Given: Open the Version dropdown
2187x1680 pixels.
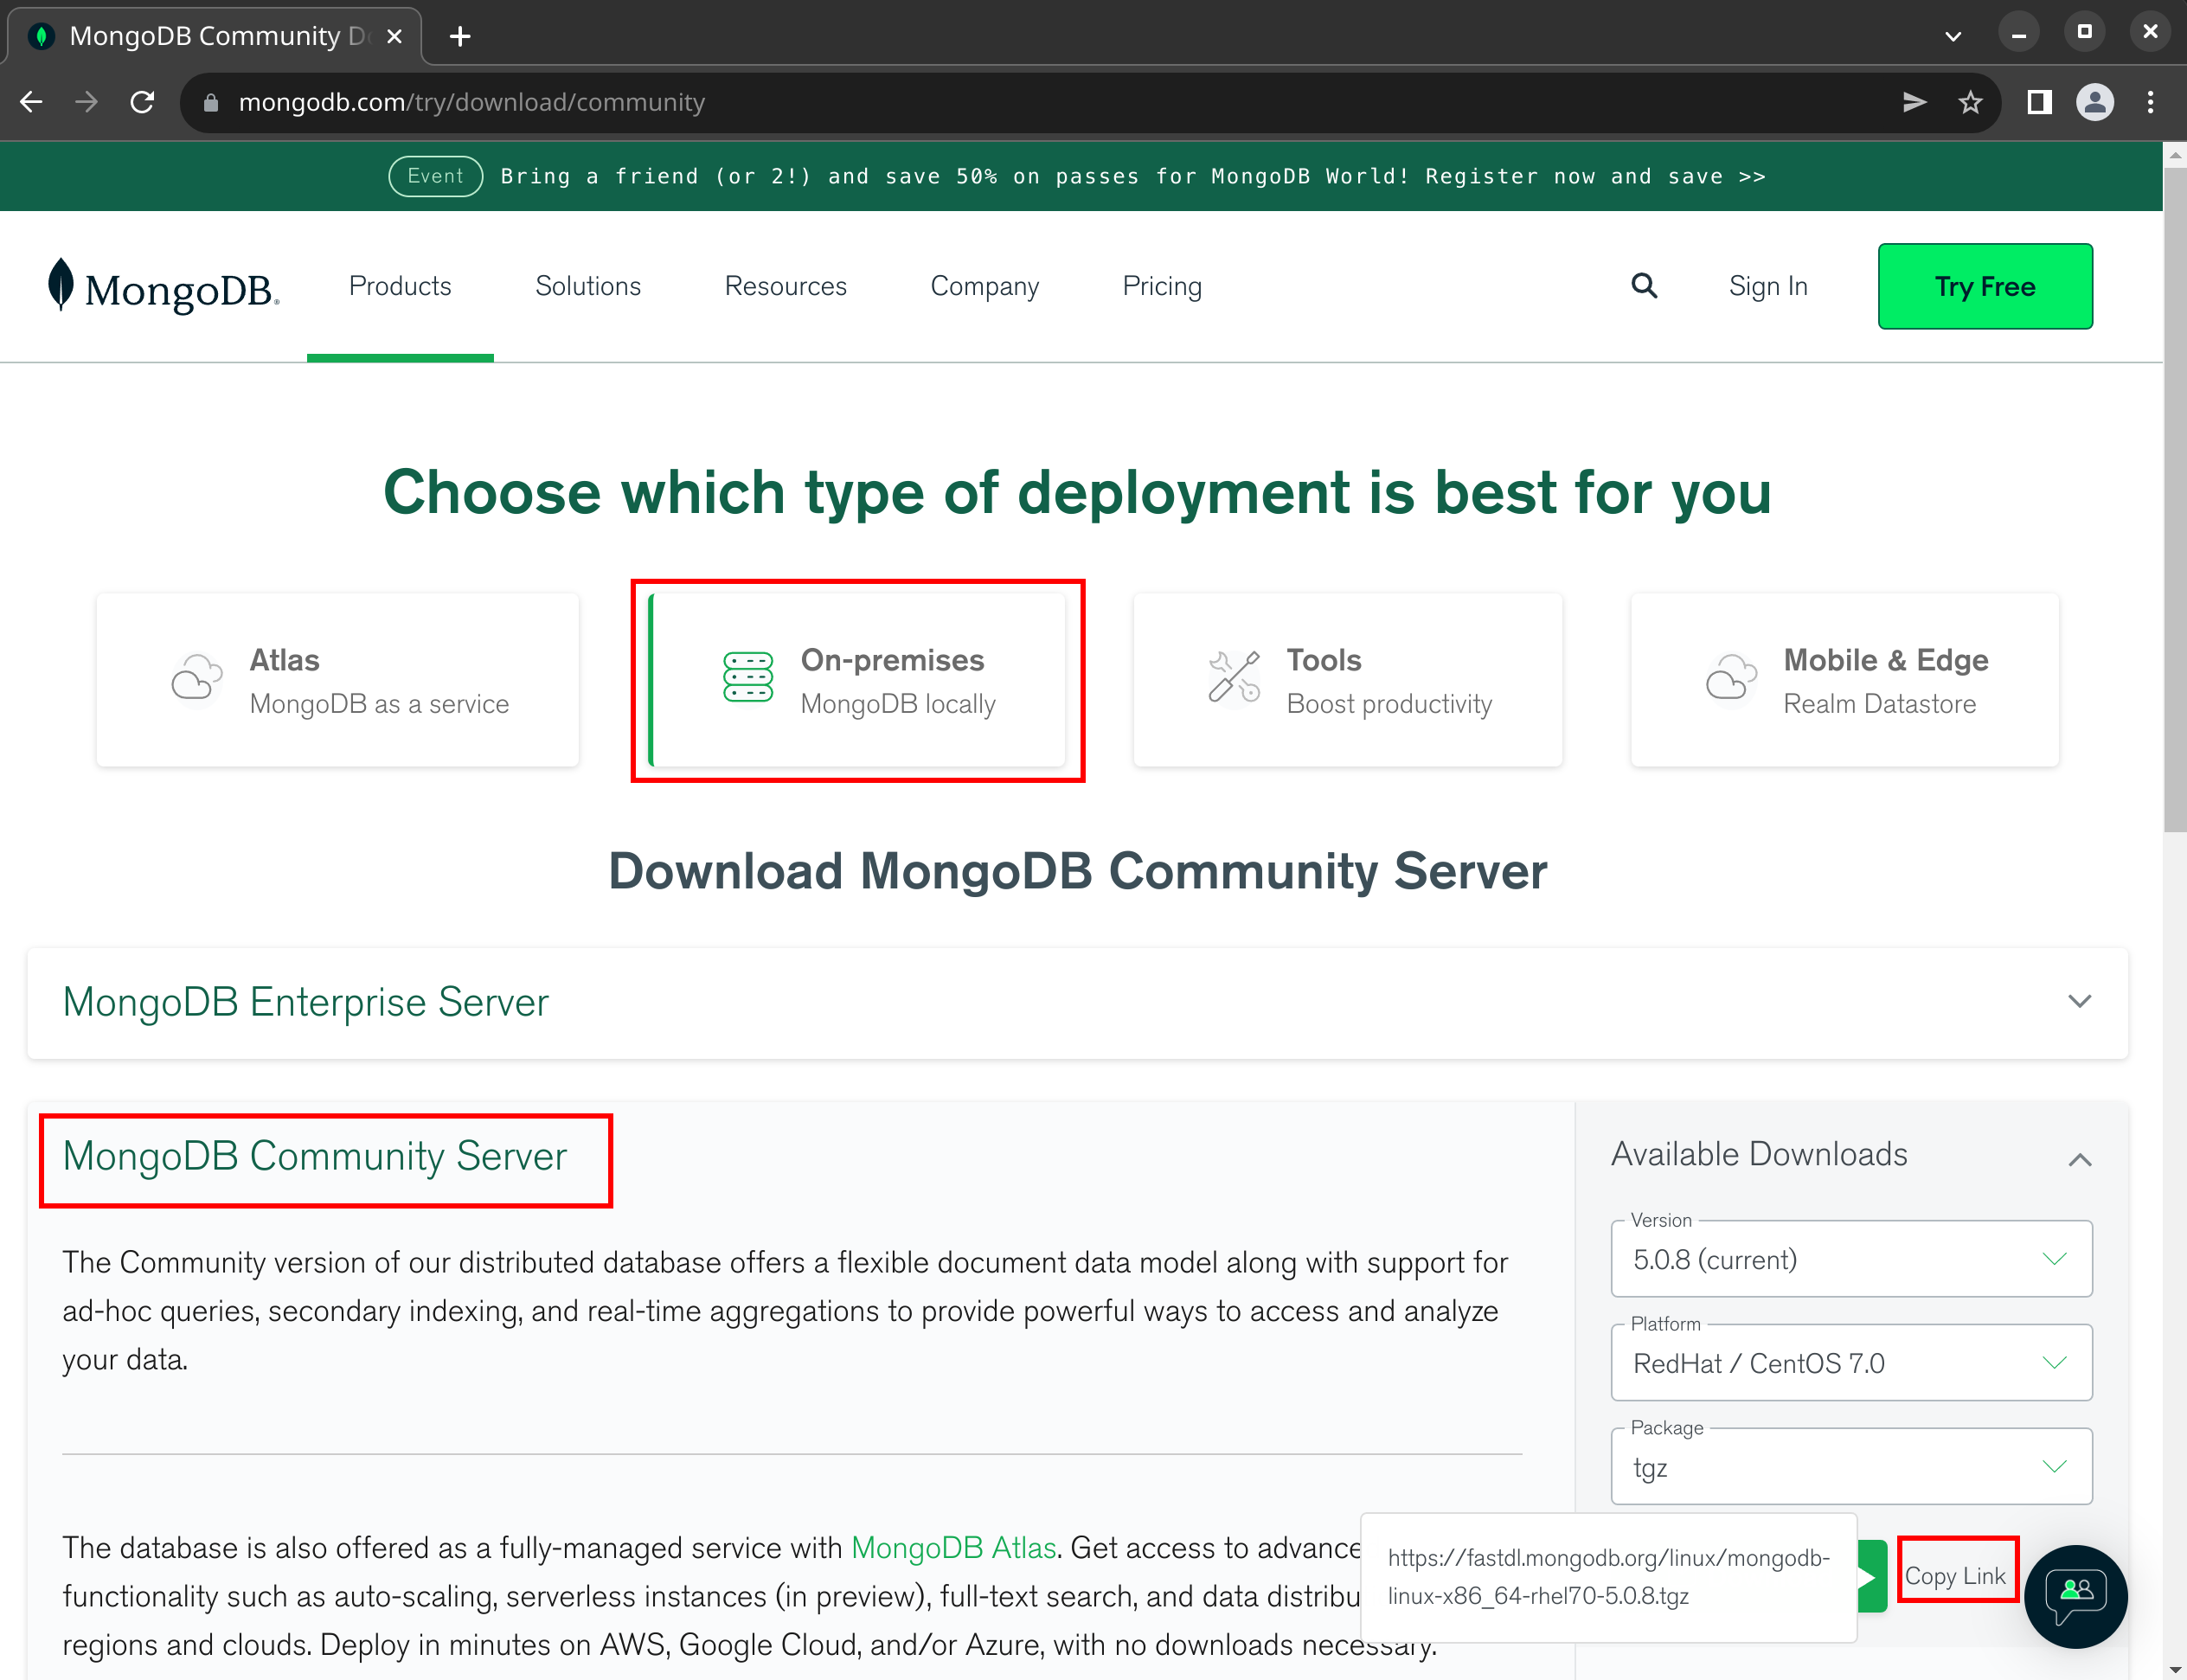Looking at the screenshot, I should (1852, 1259).
